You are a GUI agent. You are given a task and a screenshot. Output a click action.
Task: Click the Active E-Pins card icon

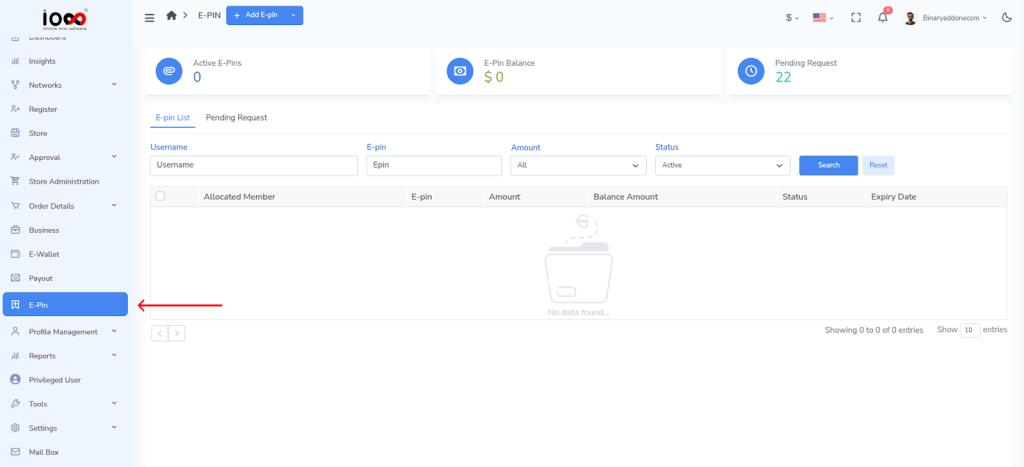click(169, 71)
